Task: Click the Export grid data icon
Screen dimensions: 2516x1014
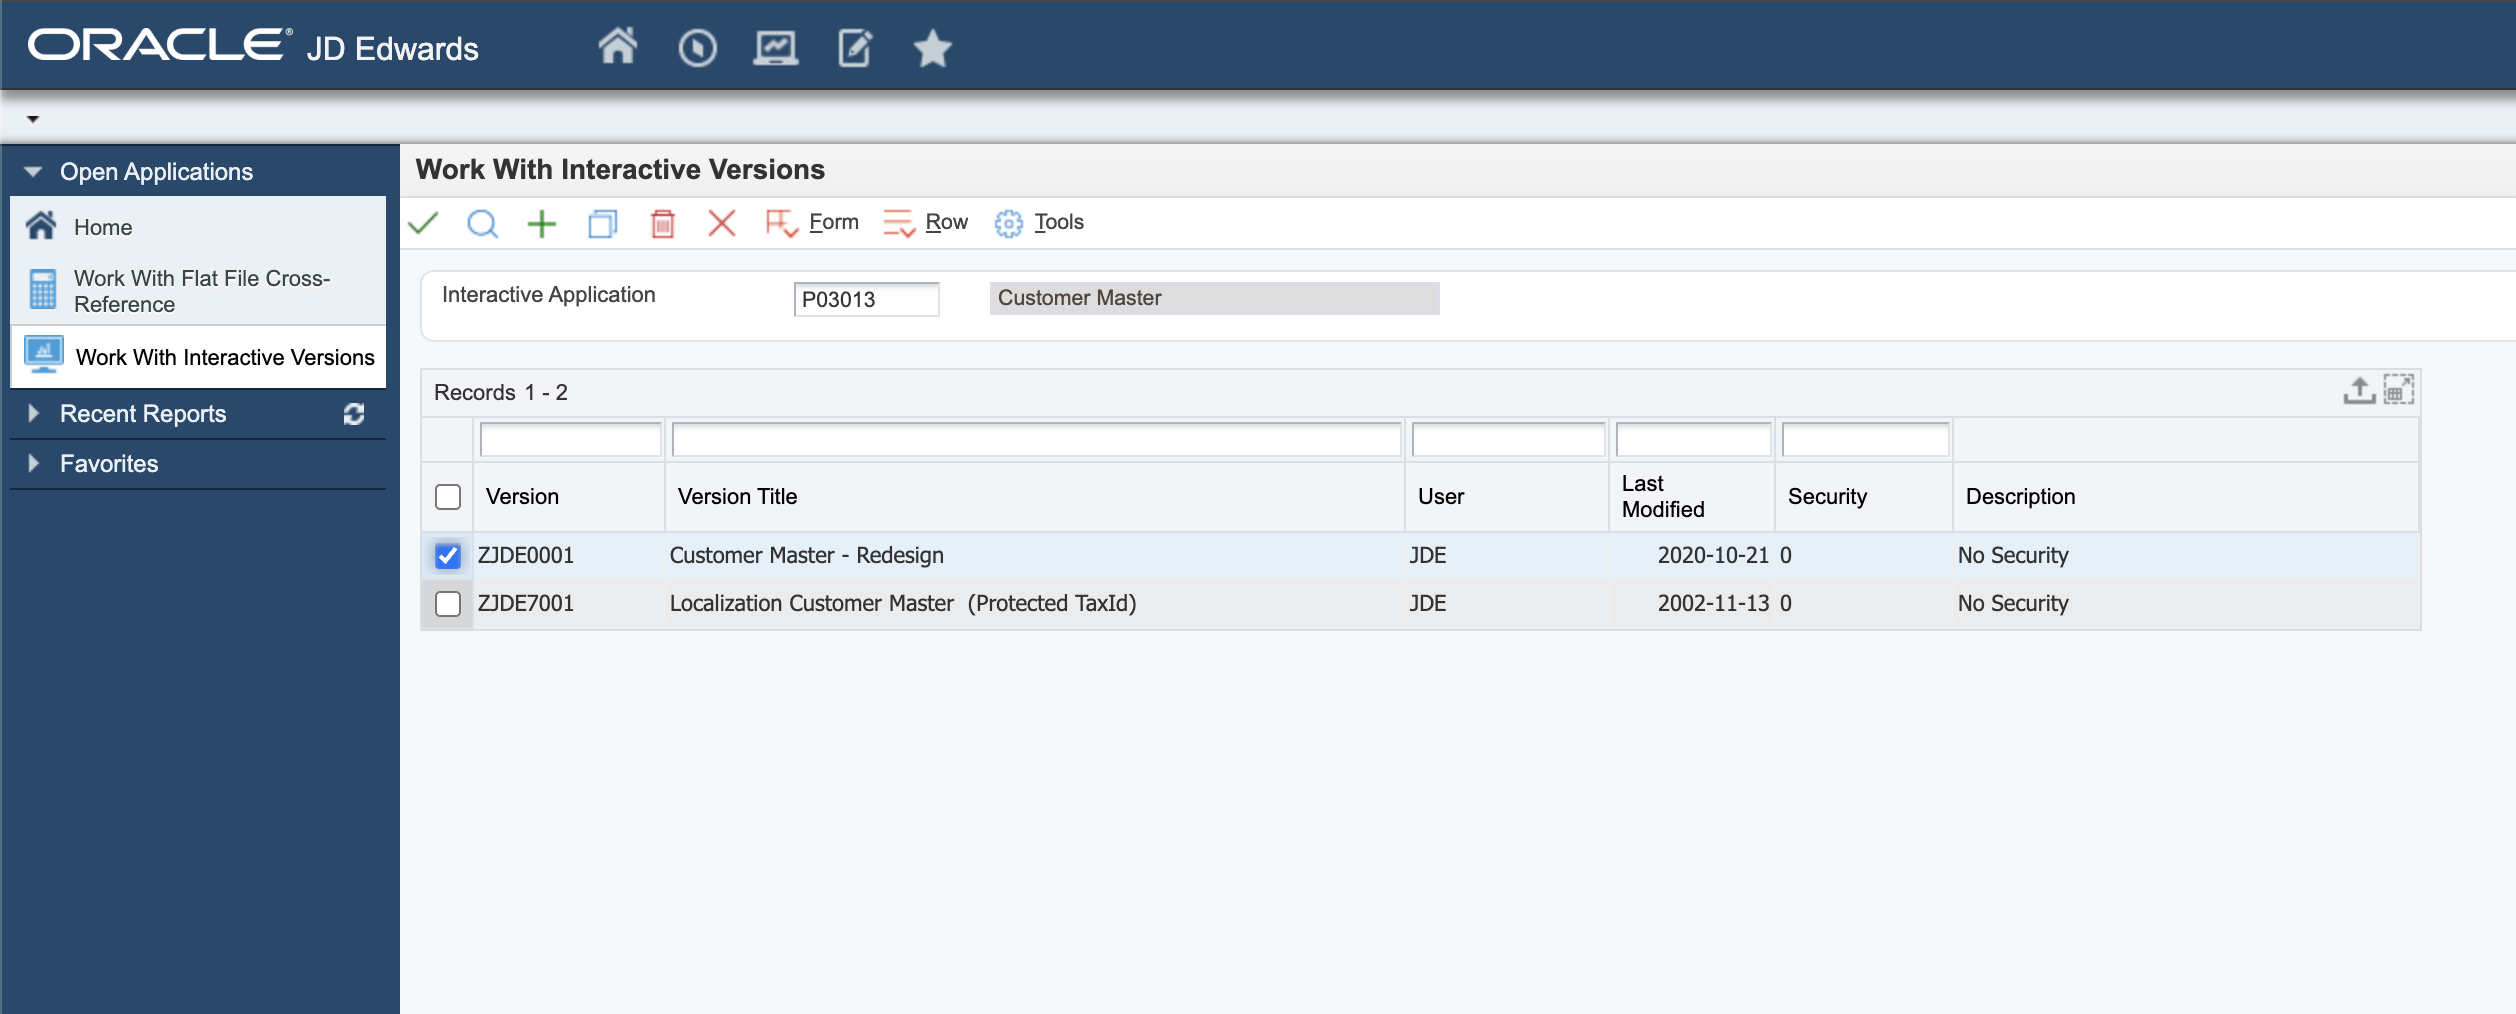Action: (2359, 390)
